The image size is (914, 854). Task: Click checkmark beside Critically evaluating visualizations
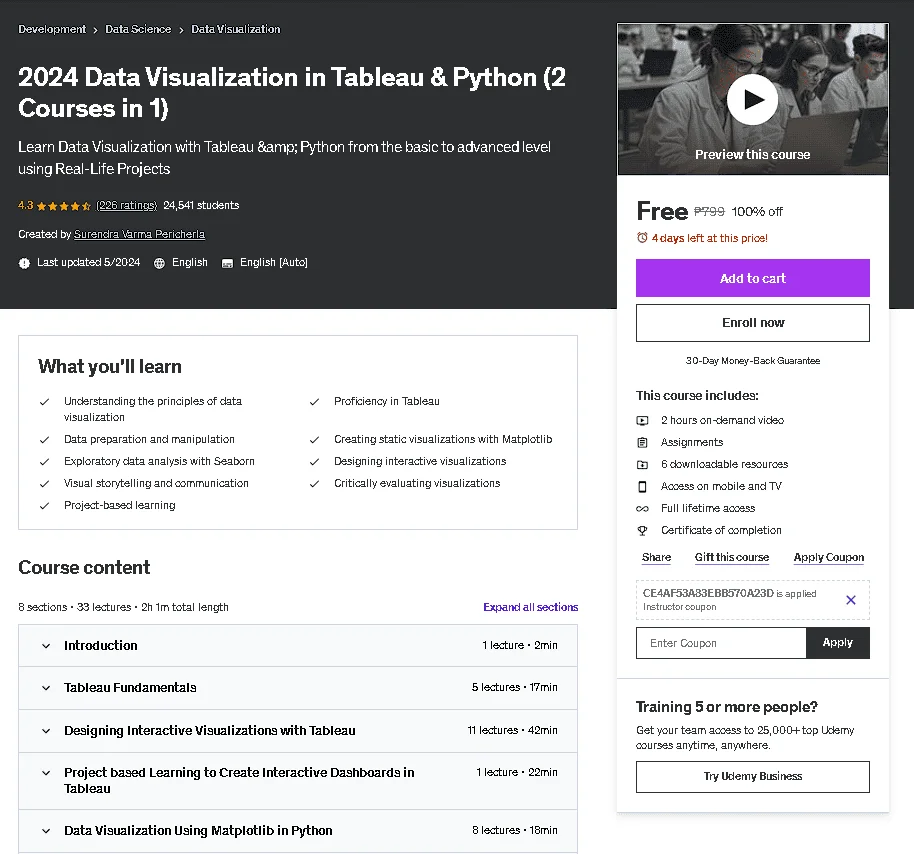tap(314, 484)
